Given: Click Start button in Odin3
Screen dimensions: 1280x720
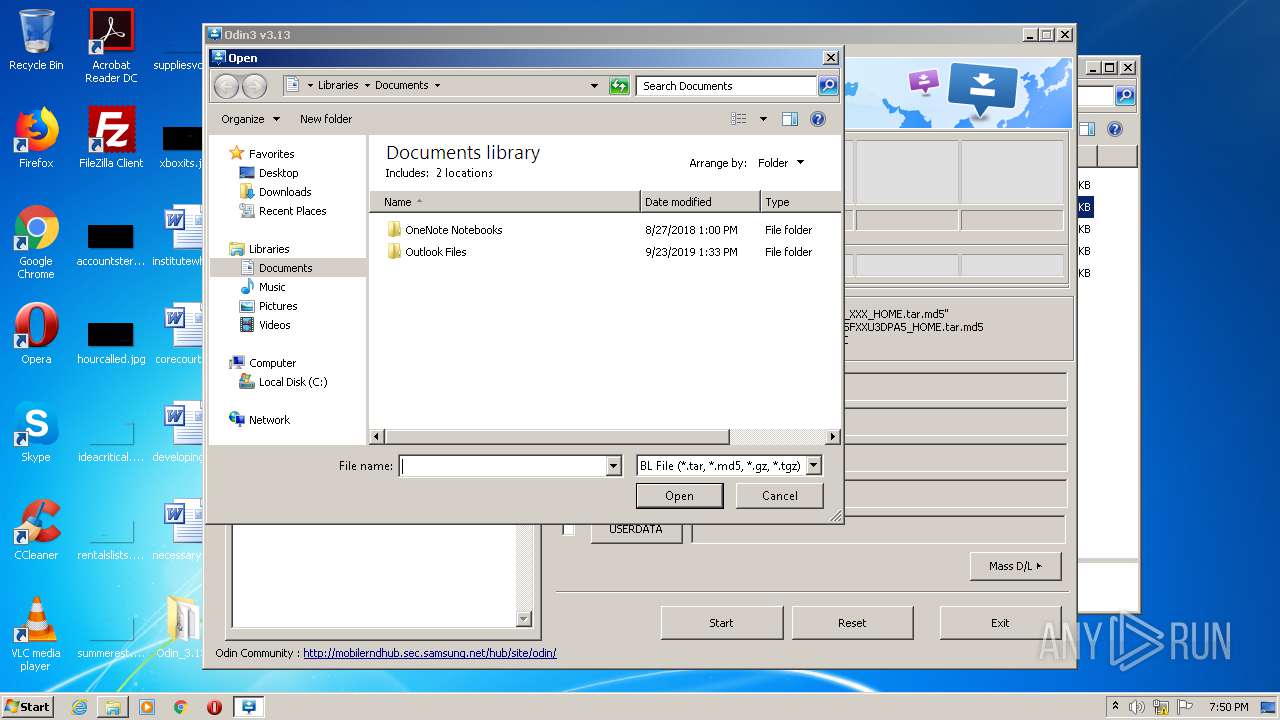Looking at the screenshot, I should tap(721, 622).
